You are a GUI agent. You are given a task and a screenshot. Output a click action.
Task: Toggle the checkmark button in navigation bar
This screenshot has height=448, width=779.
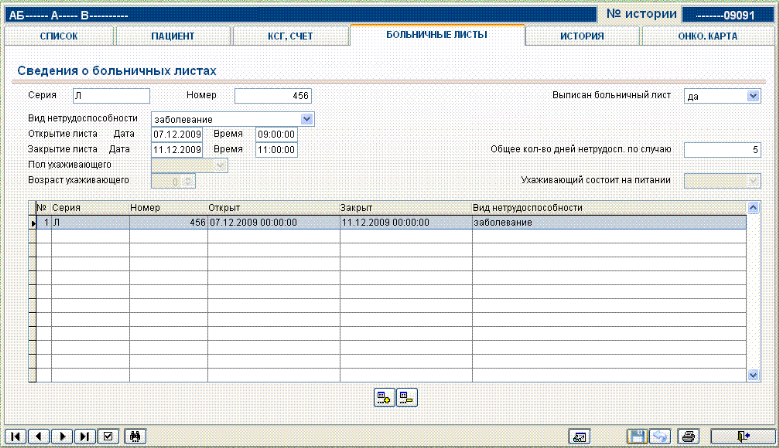[x=109, y=436]
